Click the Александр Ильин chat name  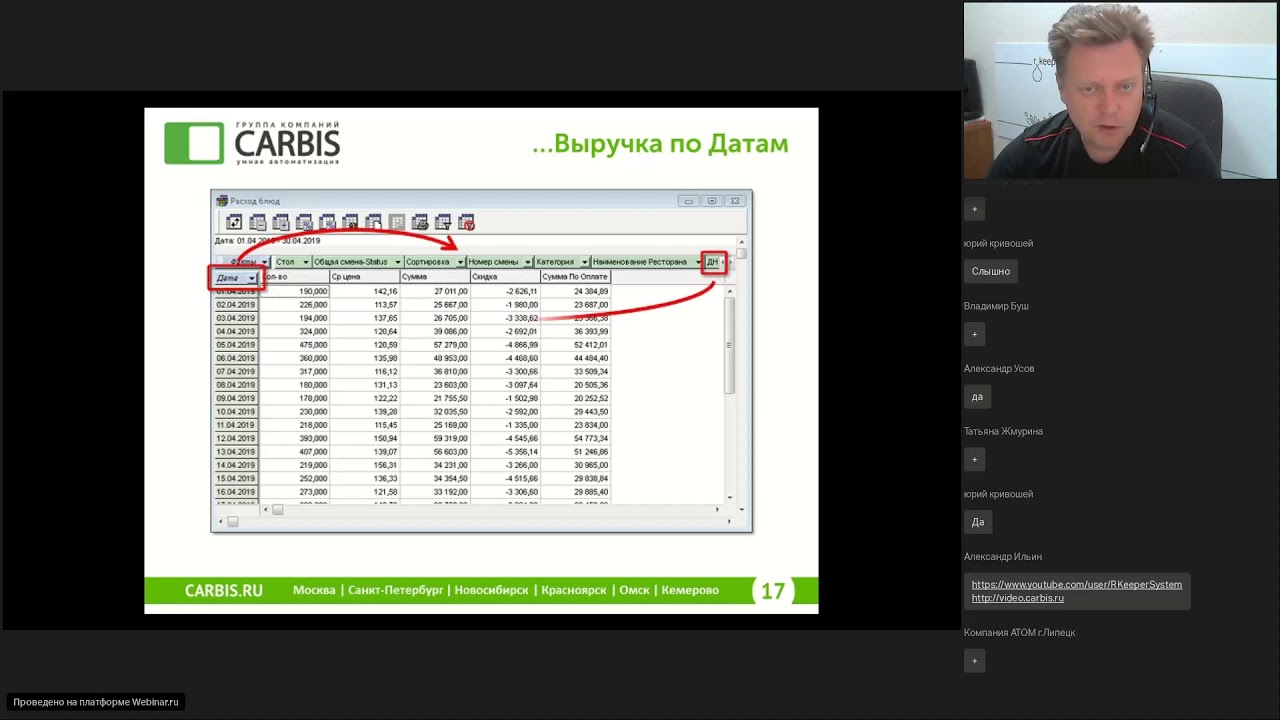[1002, 557]
